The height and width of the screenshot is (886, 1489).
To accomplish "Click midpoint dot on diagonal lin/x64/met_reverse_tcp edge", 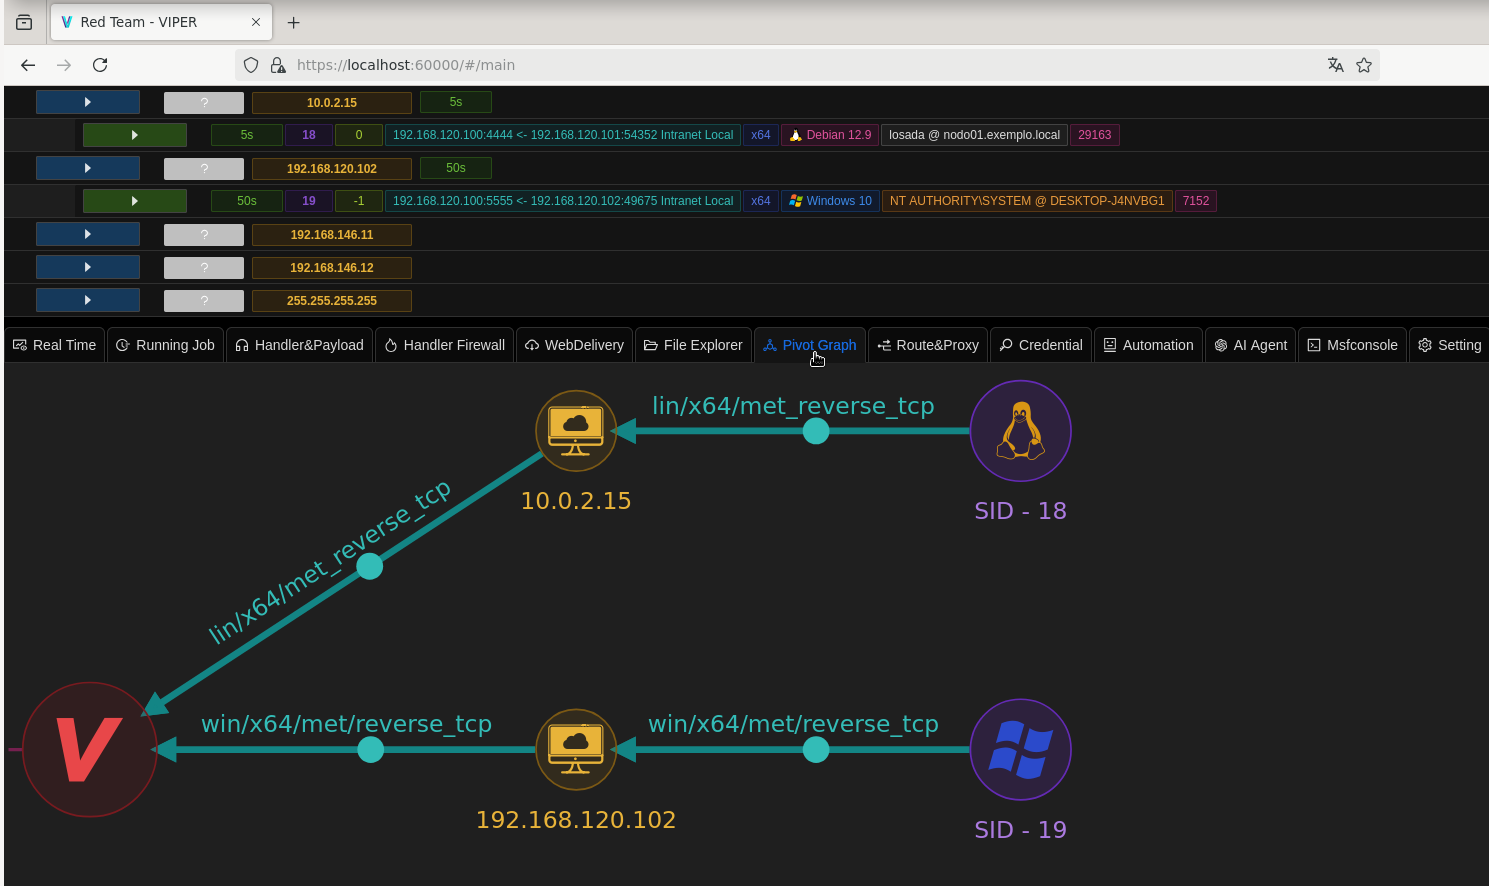I will [x=370, y=566].
